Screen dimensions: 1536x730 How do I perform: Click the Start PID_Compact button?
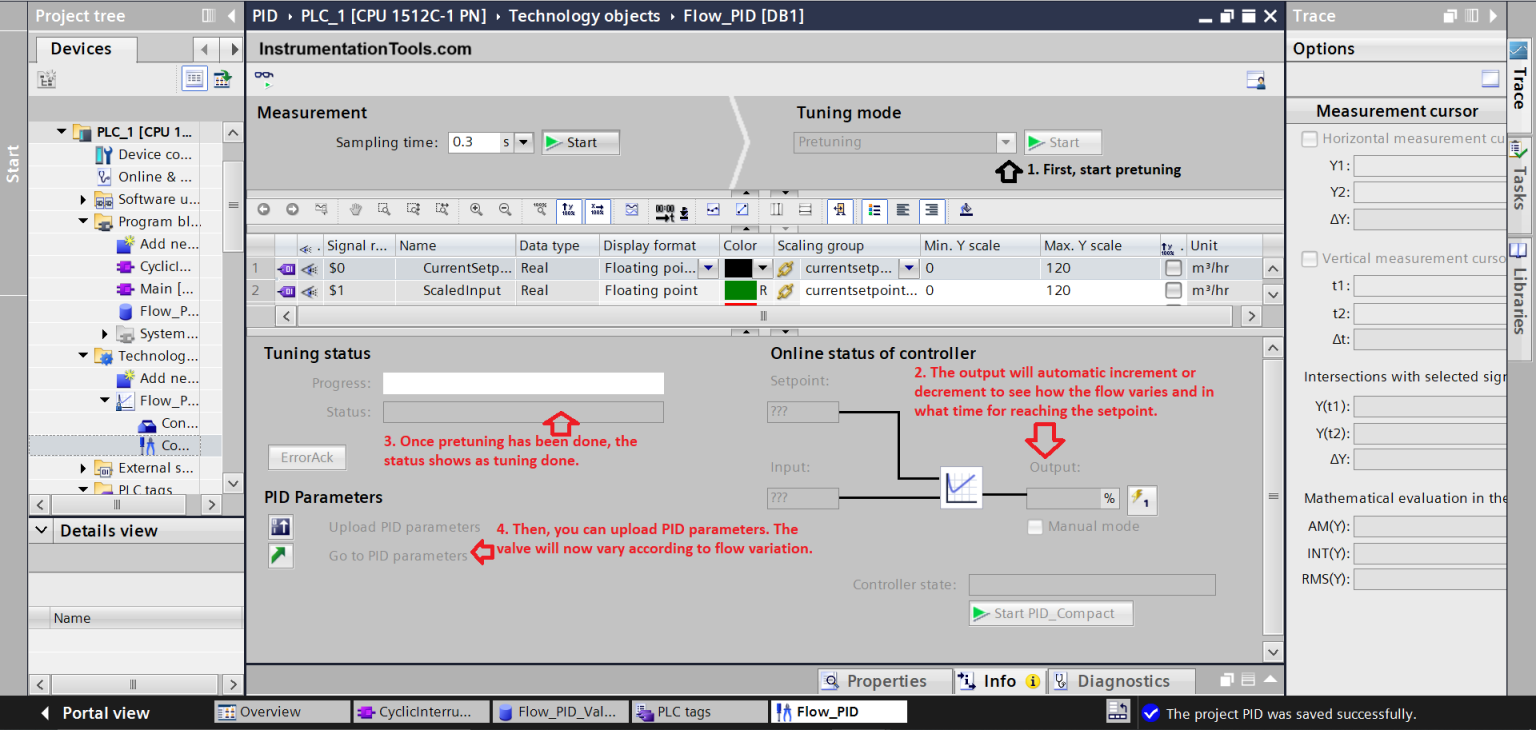(x=1051, y=613)
